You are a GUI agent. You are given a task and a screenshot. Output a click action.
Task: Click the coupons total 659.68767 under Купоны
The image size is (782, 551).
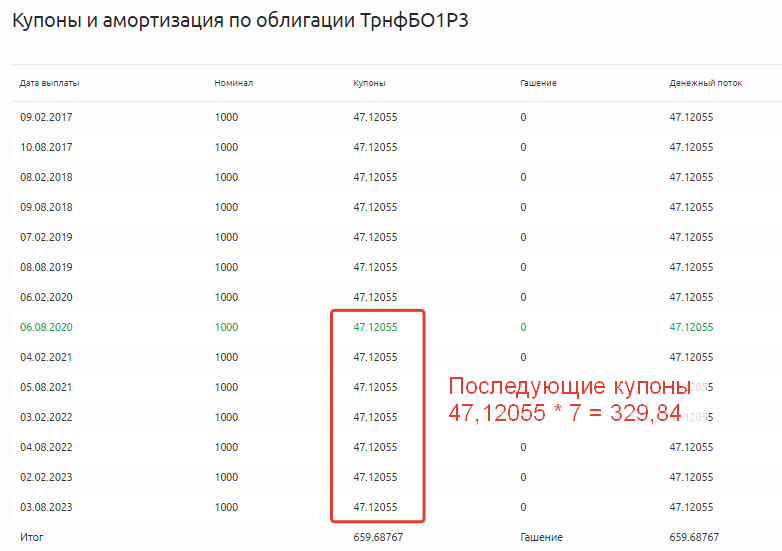tap(378, 537)
